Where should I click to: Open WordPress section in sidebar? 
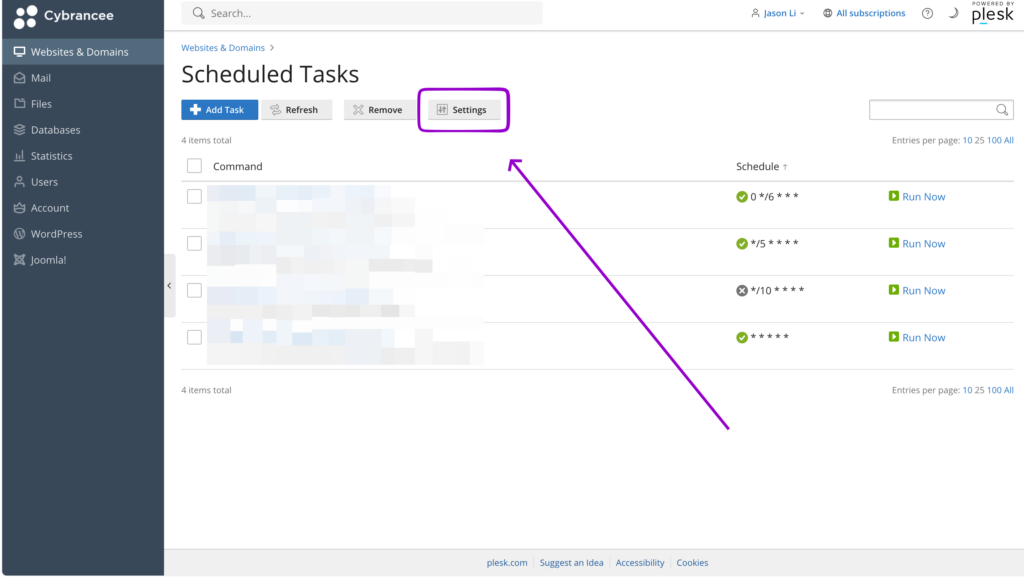[83, 234]
